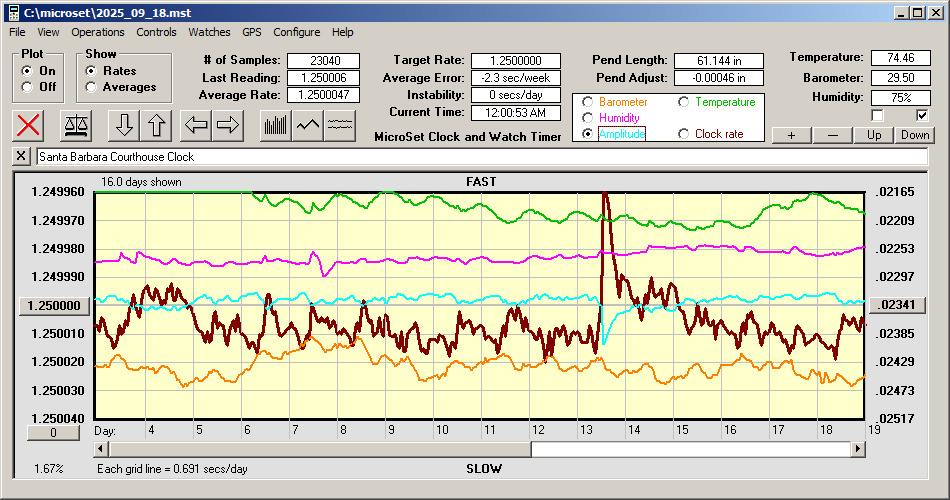Click the left arrow toolbar icon
This screenshot has width=950, height=500.
click(196, 125)
